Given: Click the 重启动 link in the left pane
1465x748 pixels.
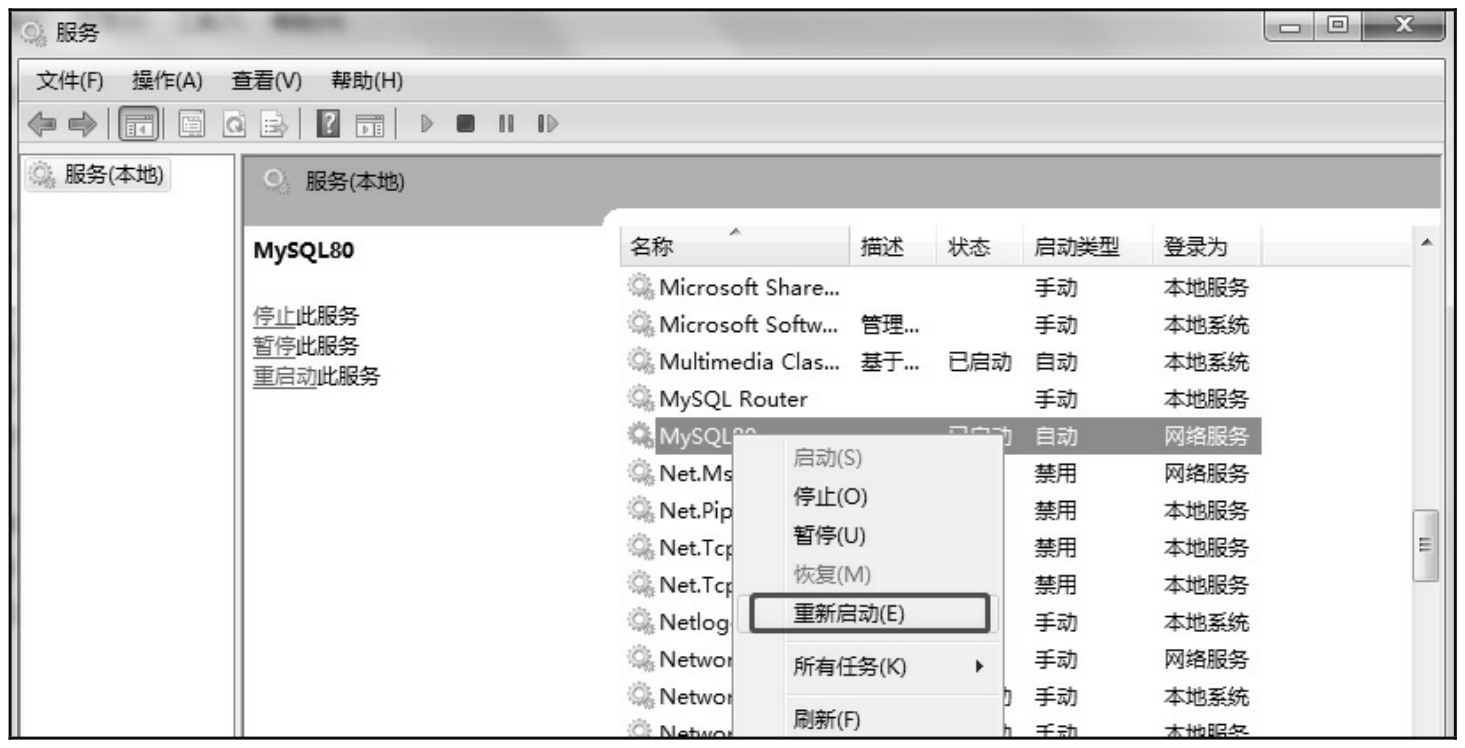Looking at the screenshot, I should tap(284, 376).
